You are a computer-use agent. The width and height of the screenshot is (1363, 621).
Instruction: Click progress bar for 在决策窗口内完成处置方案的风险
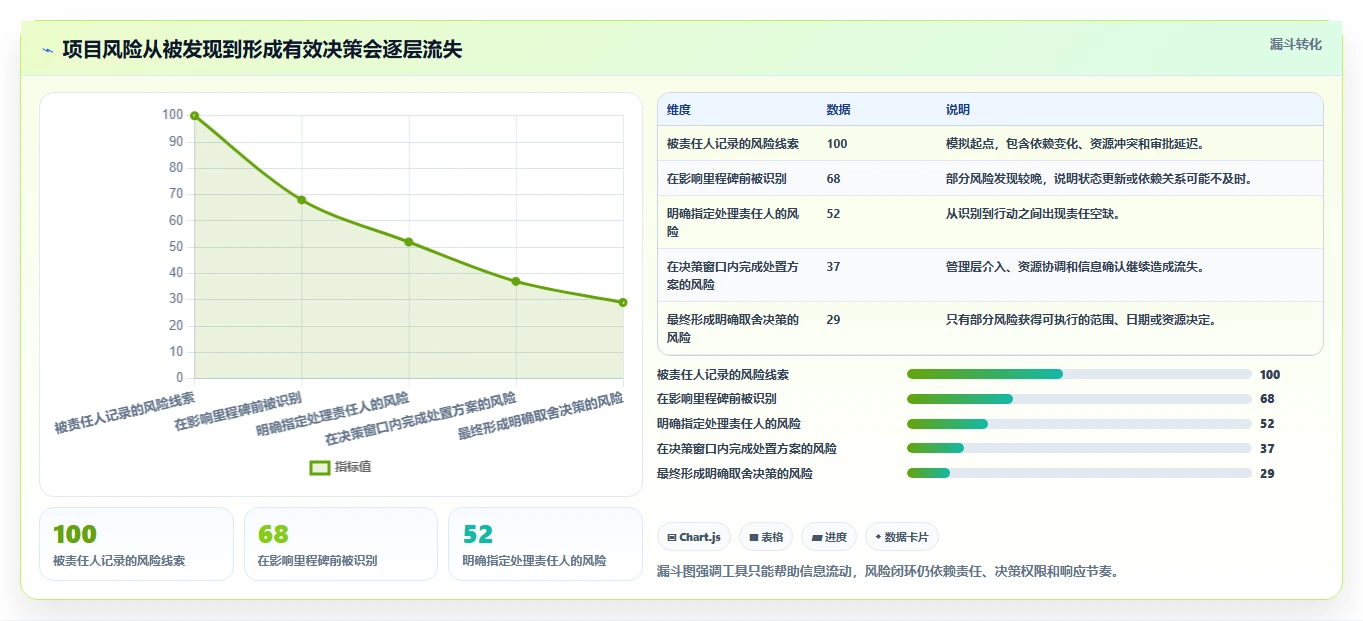click(x=1079, y=449)
